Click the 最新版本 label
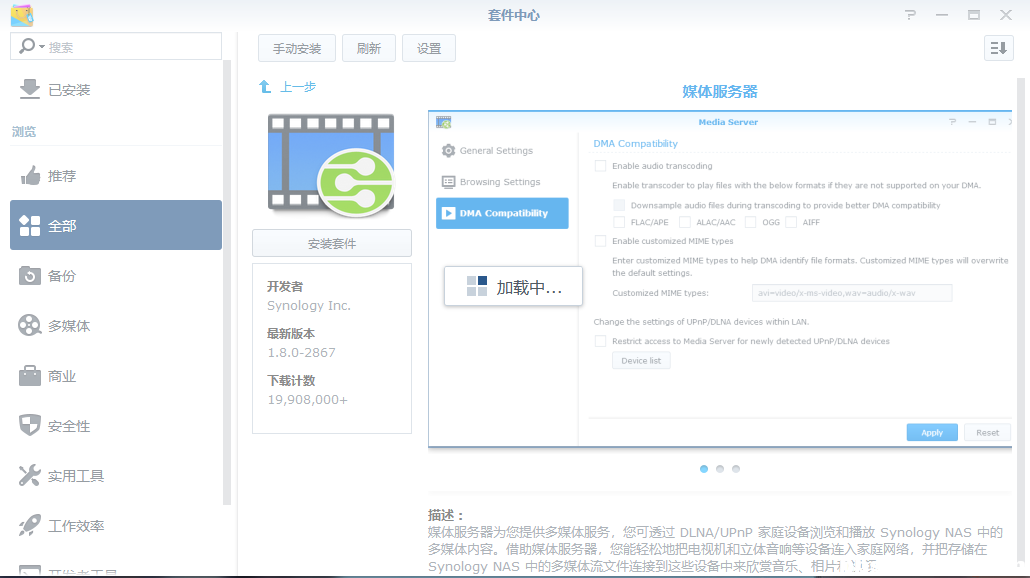1030x578 pixels. coord(291,334)
